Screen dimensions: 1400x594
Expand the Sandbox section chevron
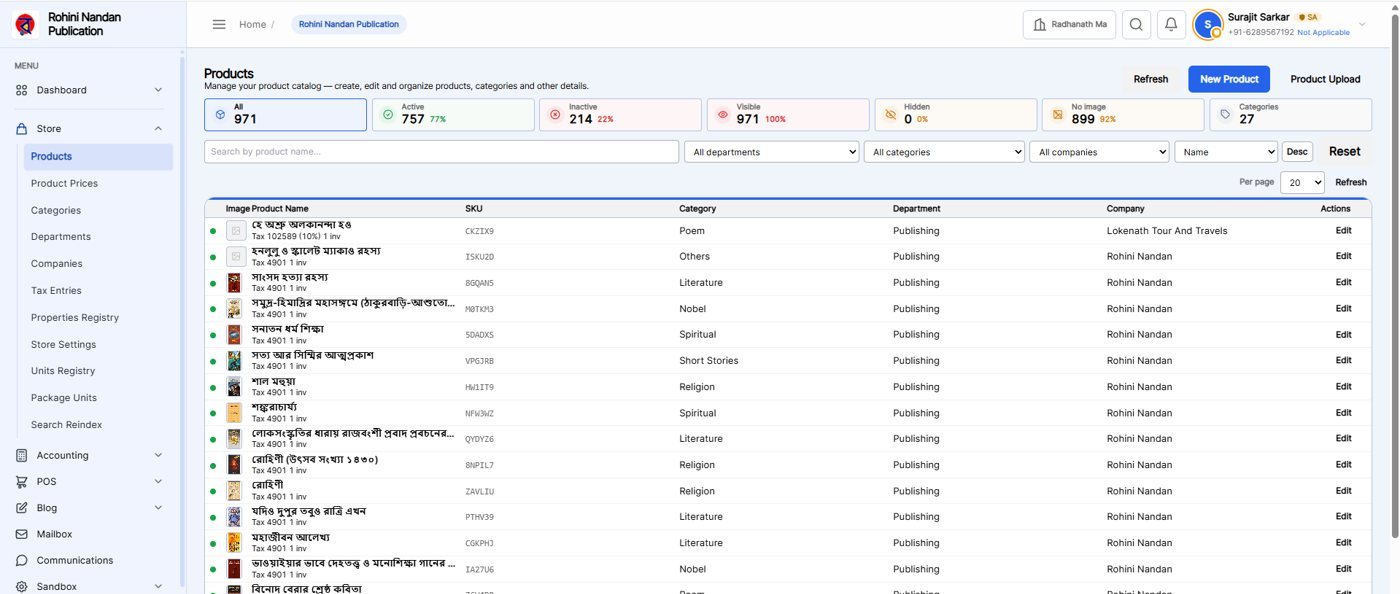click(158, 587)
